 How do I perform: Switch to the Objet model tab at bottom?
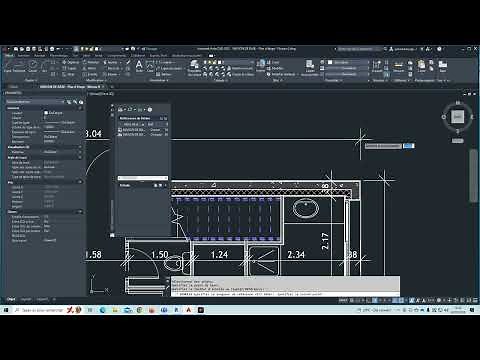tap(11, 299)
